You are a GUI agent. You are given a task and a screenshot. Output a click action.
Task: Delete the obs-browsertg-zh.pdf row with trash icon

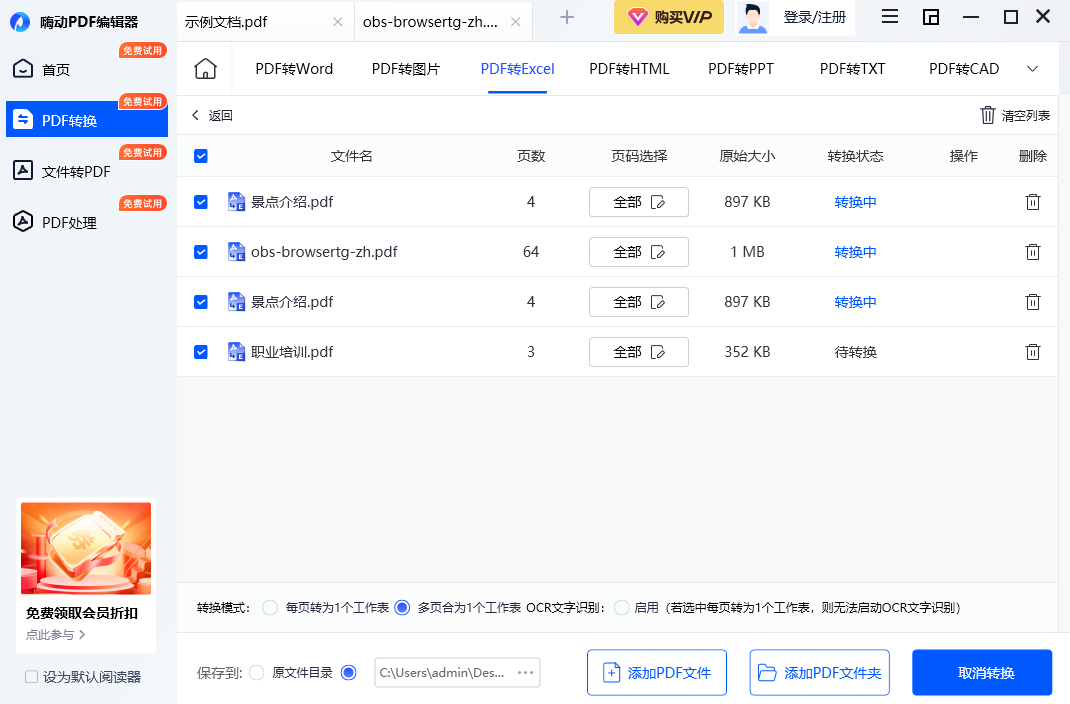coord(1033,252)
